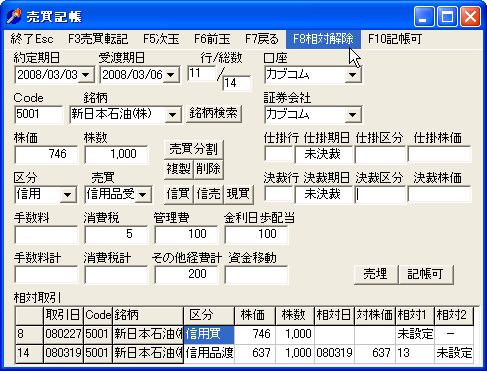Click the empty 手数料 input field
This screenshot has width=487, height=371.
pos(46,235)
